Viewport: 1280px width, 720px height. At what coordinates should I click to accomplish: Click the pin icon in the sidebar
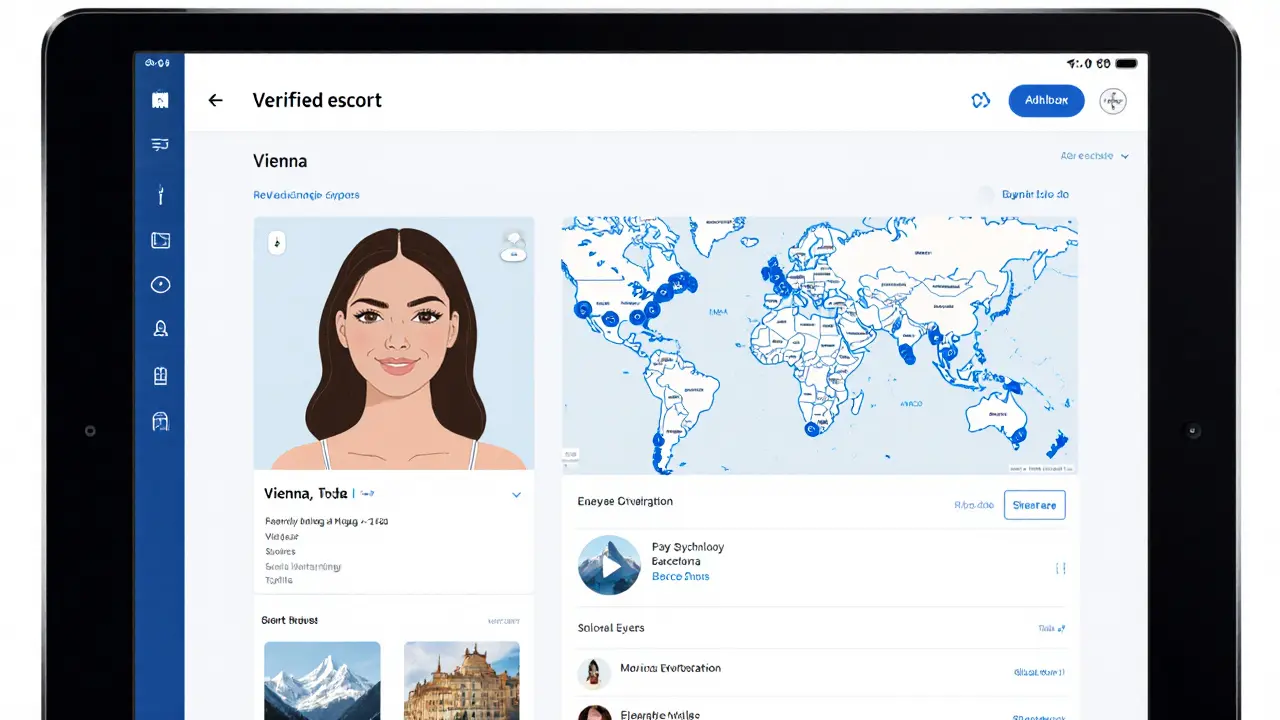(x=160, y=193)
